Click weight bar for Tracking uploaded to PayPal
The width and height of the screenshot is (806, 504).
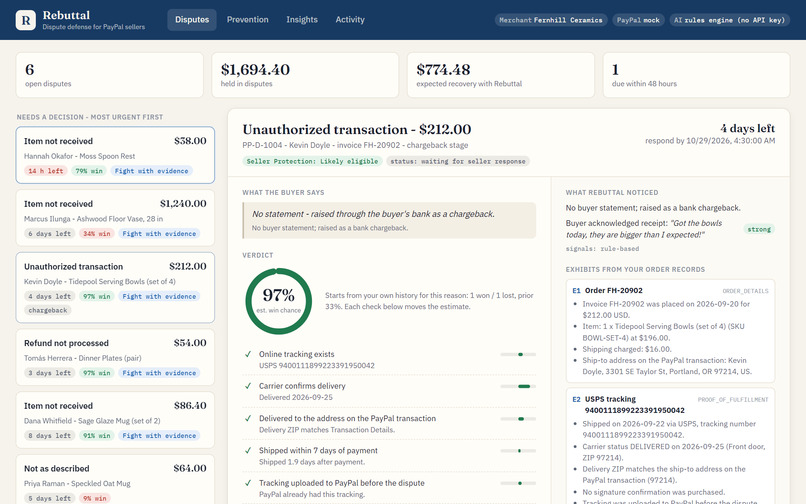518,483
